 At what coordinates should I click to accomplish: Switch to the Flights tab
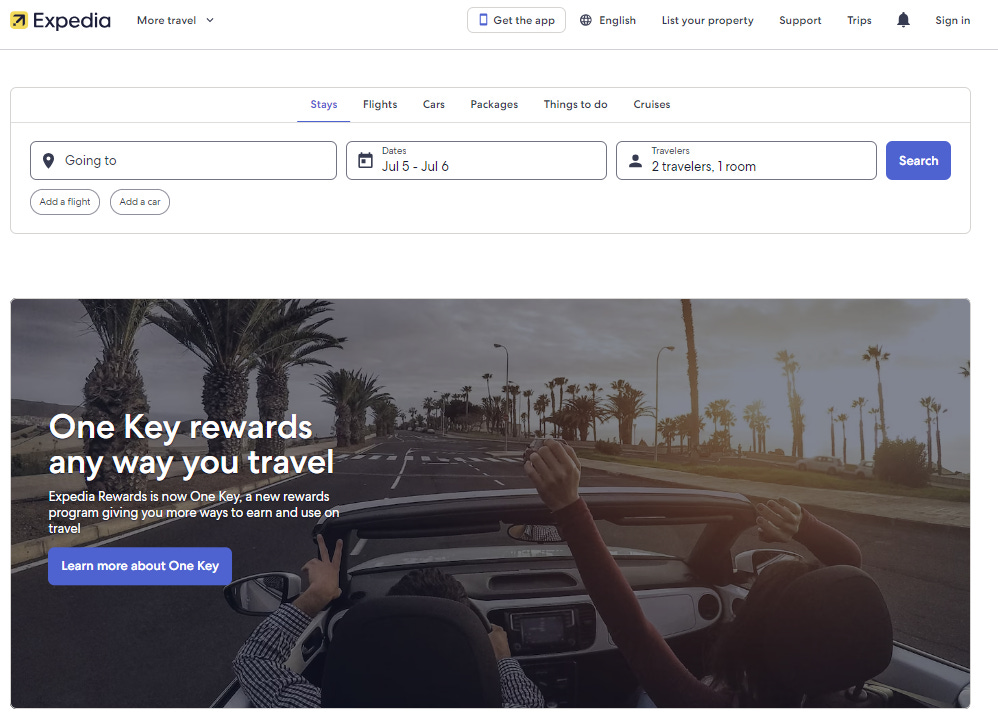380,104
